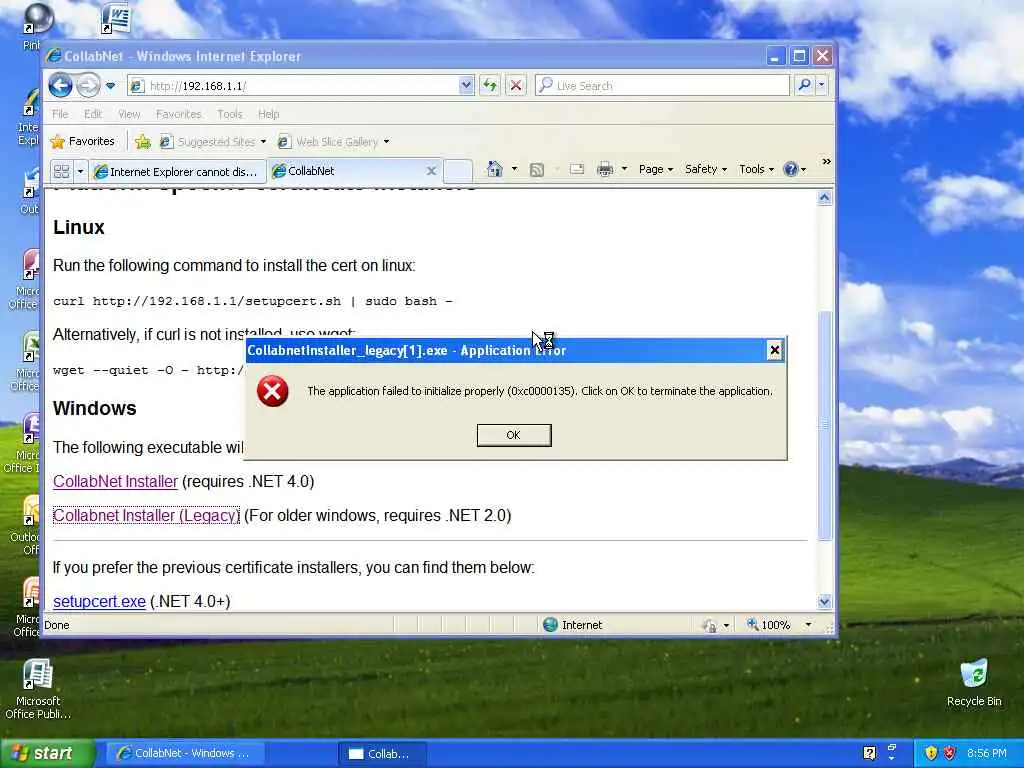1024x768 pixels.
Task: Open the Safety command menu
Action: tap(705, 169)
